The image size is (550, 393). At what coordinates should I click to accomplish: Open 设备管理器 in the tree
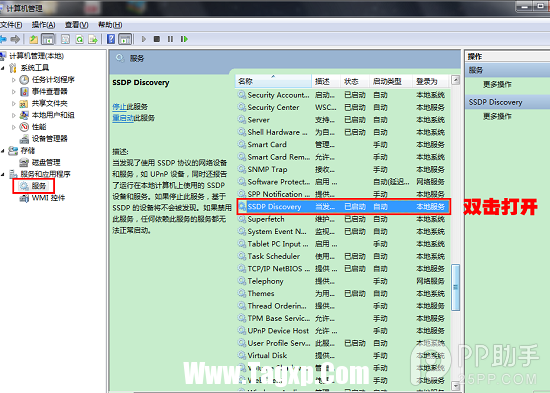(x=49, y=139)
